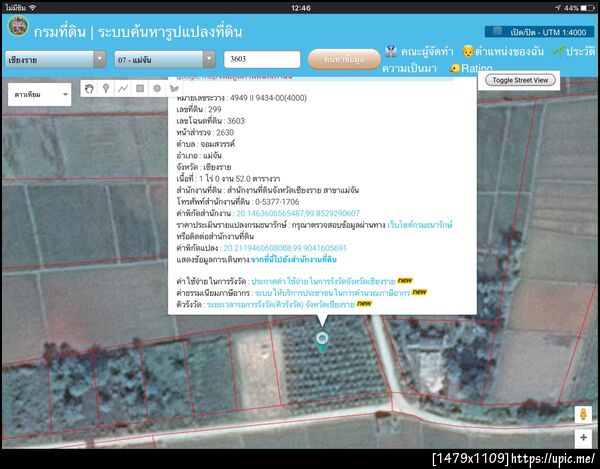
Task: Open the district dropdown 07 - แม่จัน
Action: point(165,60)
